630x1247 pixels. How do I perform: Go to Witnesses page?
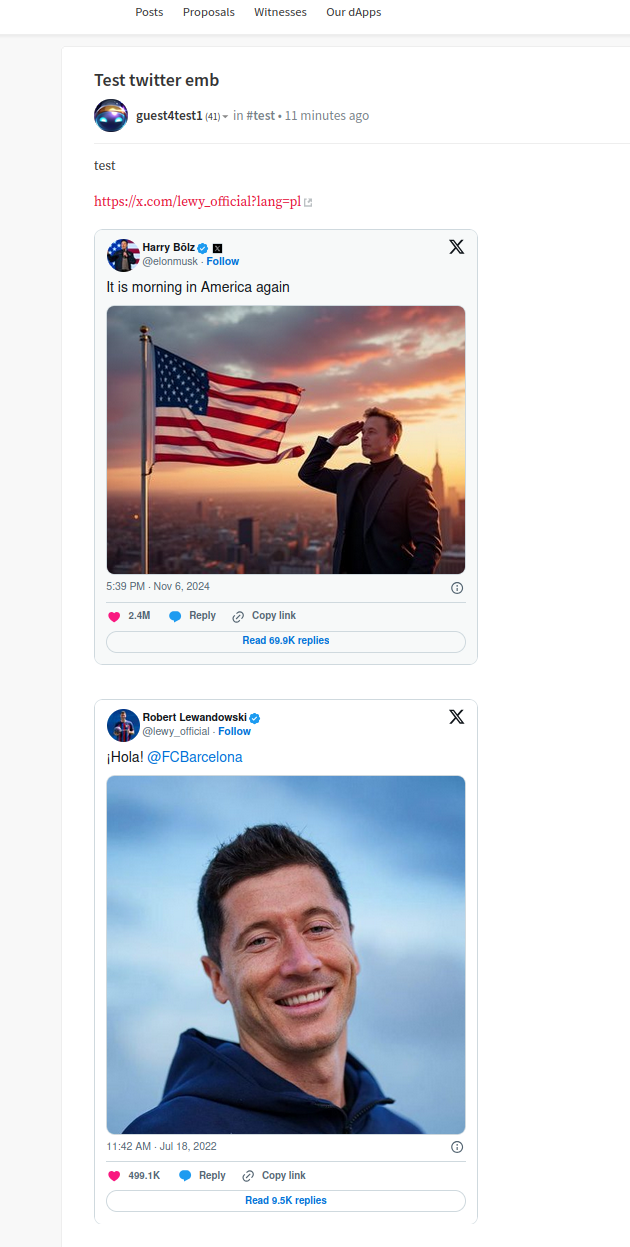280,12
